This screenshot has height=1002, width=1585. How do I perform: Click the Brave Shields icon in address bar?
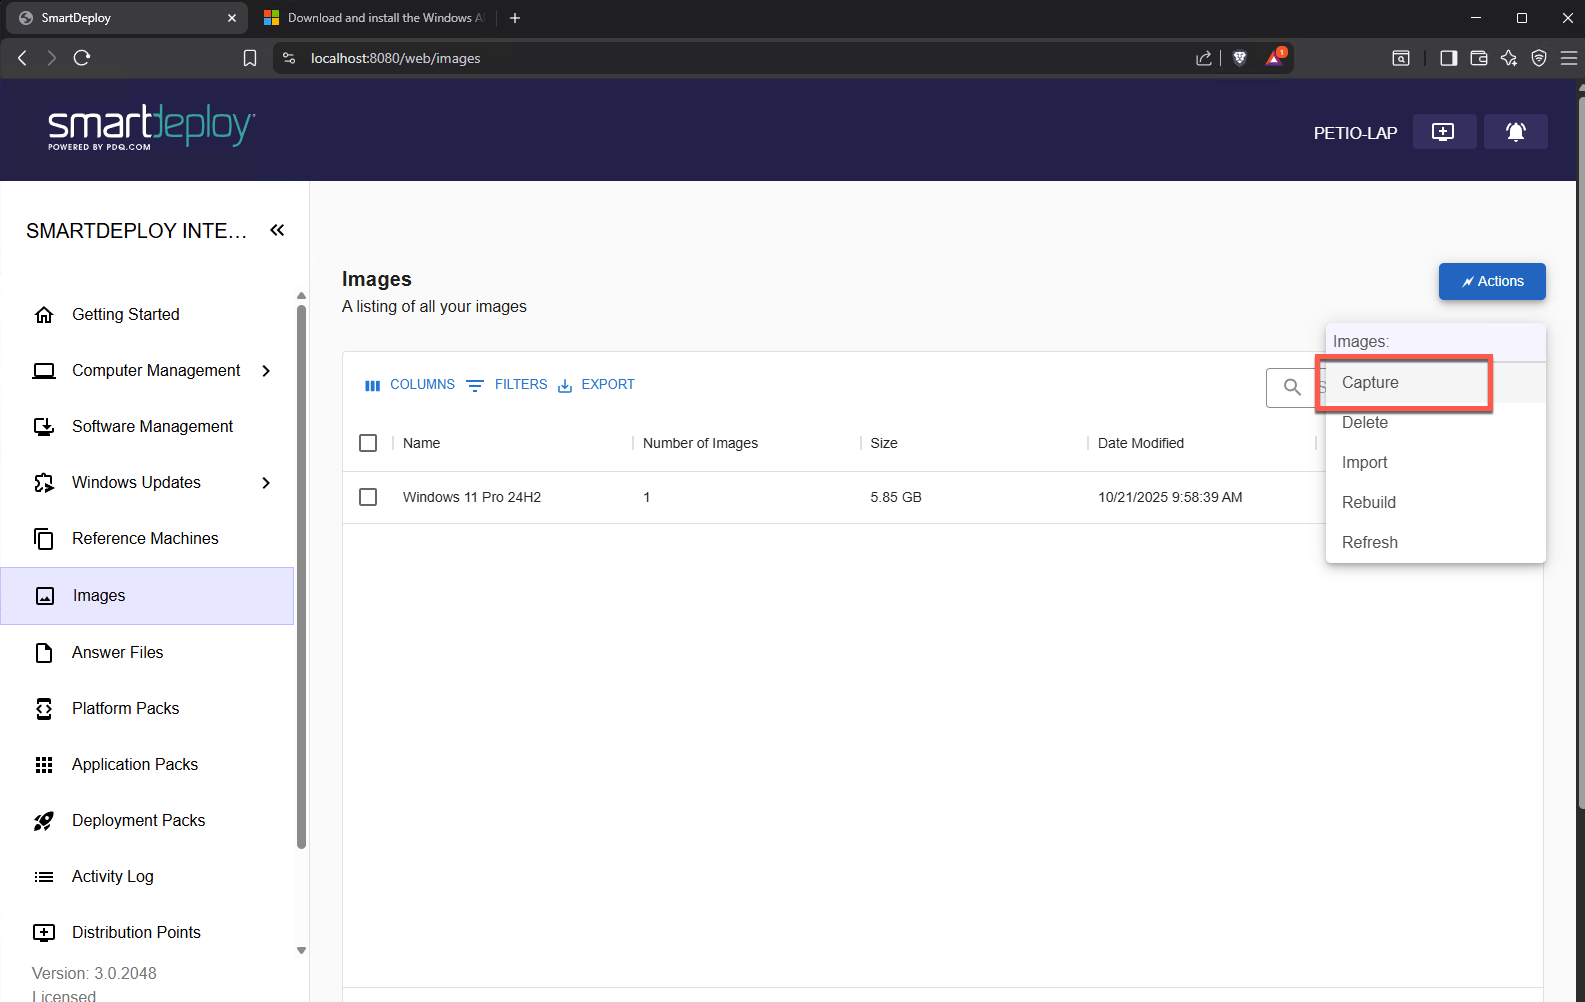(1240, 58)
